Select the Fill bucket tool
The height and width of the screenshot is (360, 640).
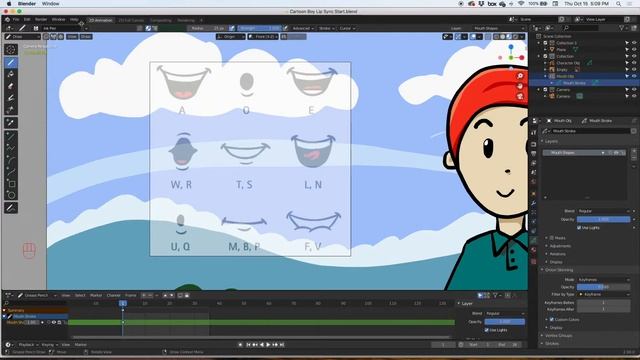point(11,74)
